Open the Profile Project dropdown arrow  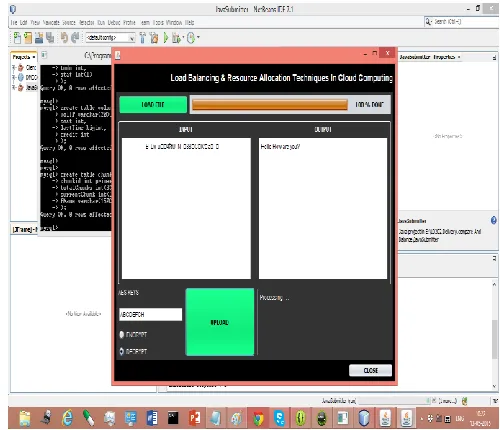[x=198, y=38]
